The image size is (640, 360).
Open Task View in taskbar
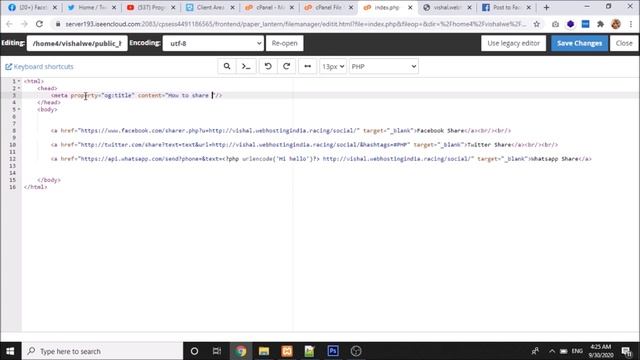pos(217,351)
